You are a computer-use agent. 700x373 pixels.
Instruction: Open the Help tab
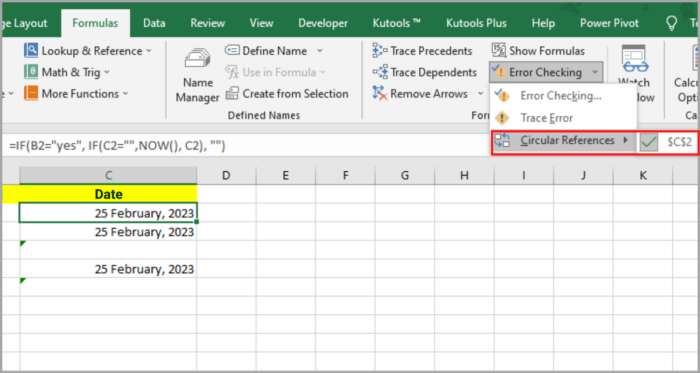543,23
